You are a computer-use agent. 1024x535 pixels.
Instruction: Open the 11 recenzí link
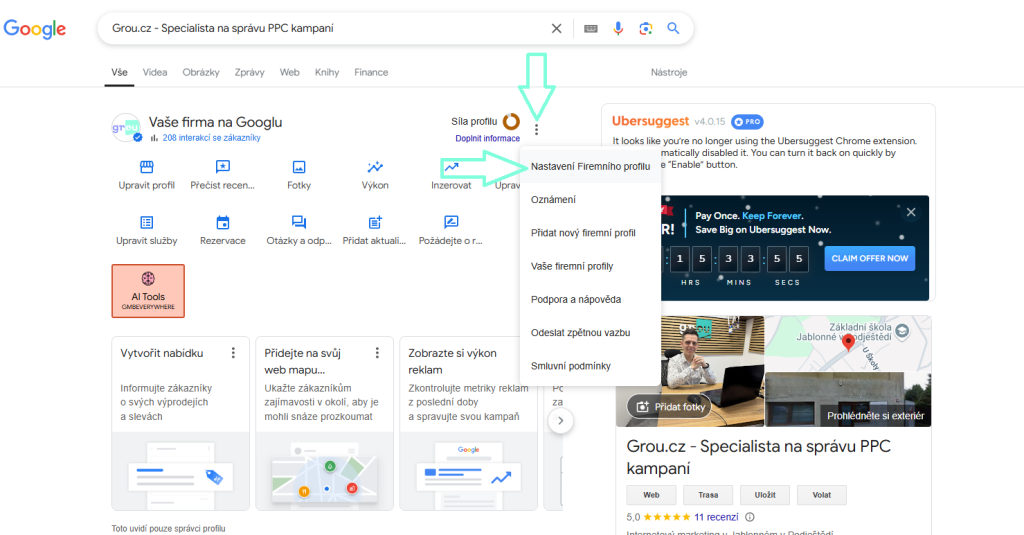[x=716, y=517]
